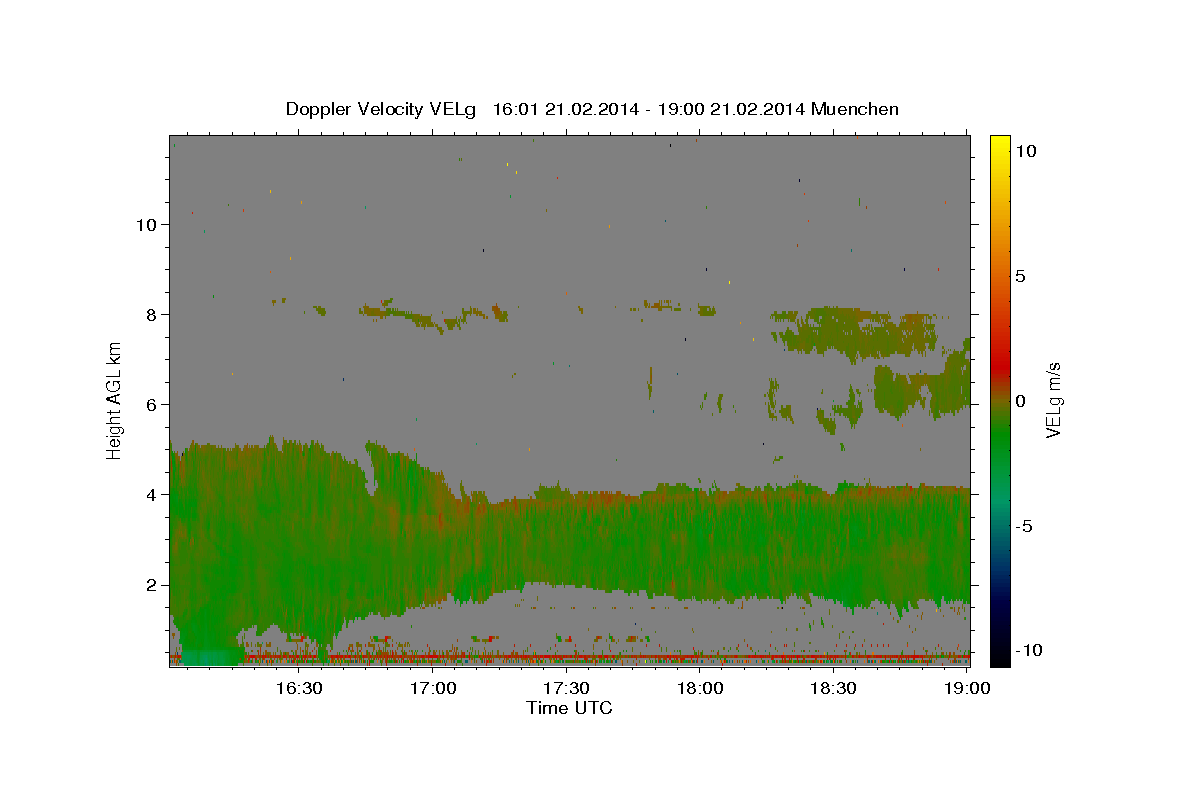
Task: Click the 18:00 time tick label
Action: (x=701, y=689)
